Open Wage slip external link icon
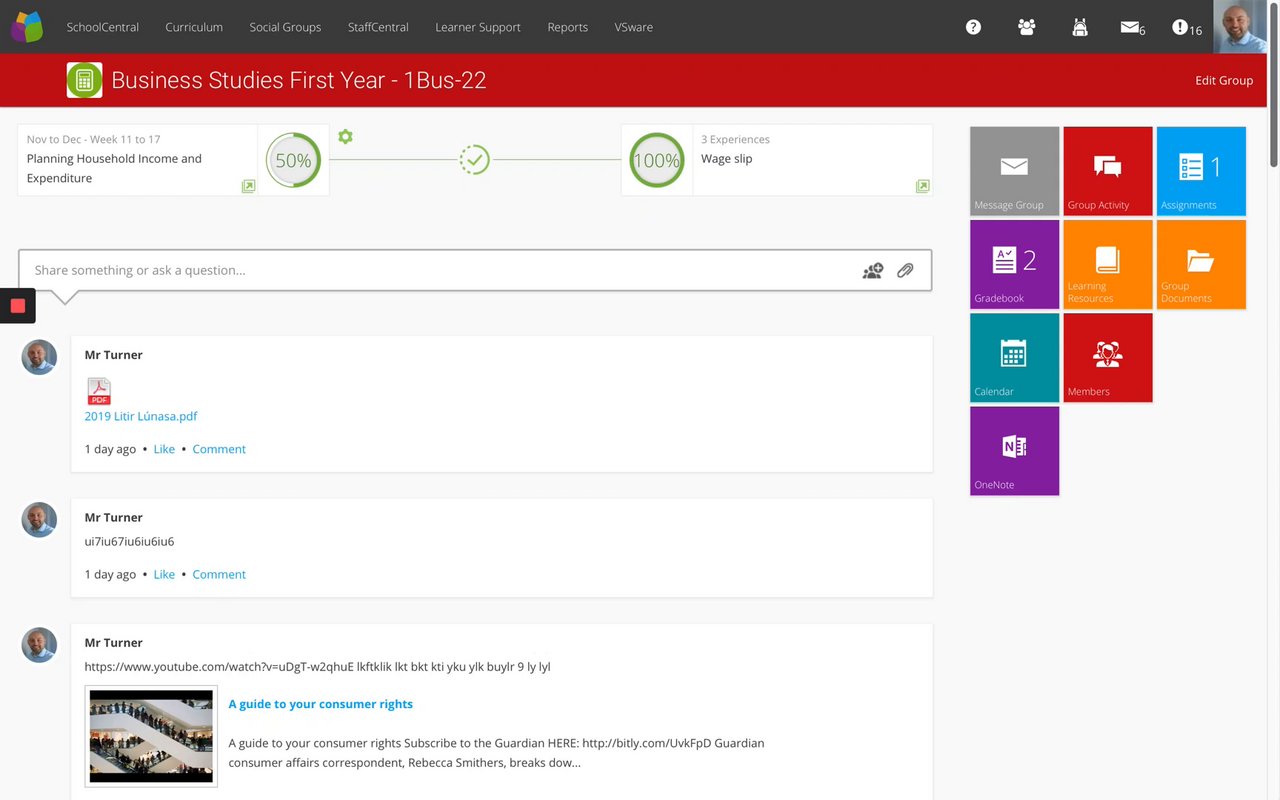The width and height of the screenshot is (1280, 800). click(922, 186)
